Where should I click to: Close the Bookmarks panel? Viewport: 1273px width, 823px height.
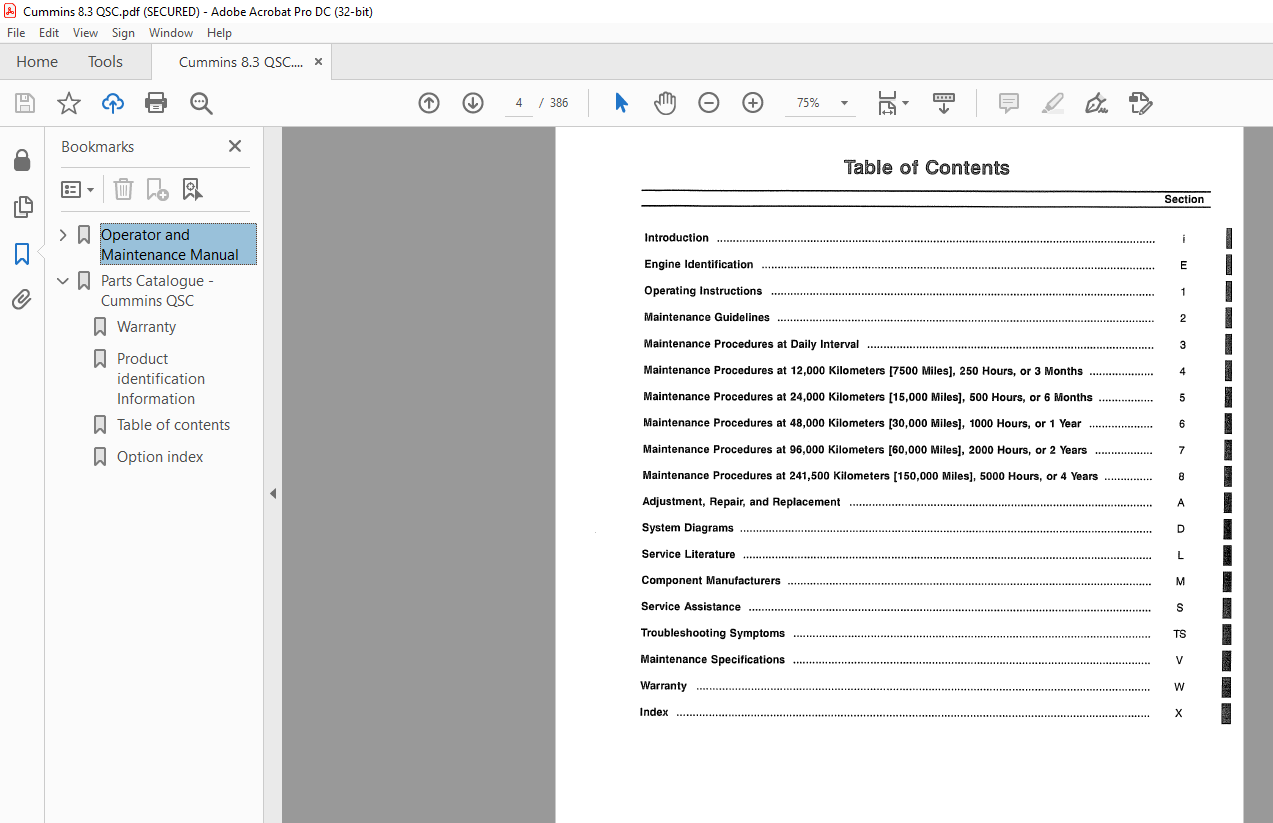click(x=235, y=146)
